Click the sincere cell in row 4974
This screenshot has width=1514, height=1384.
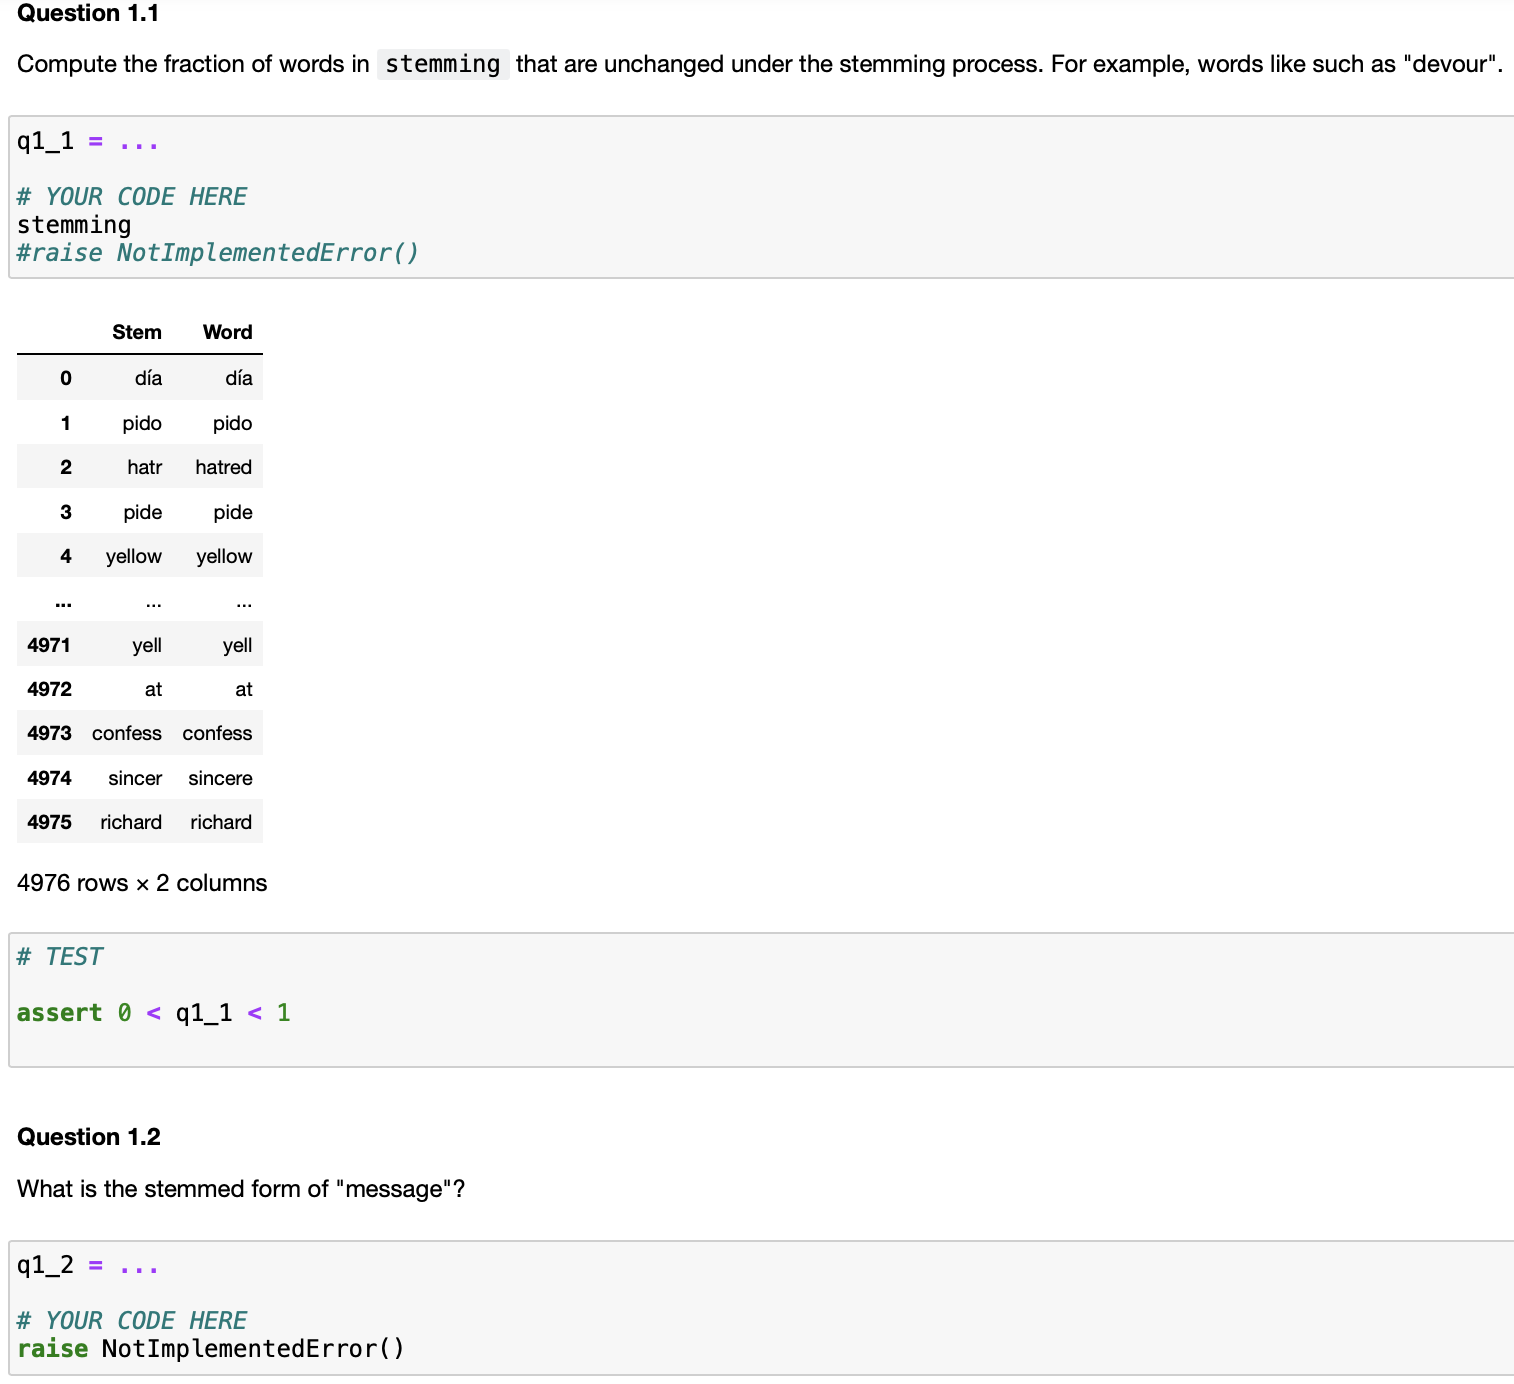click(219, 778)
